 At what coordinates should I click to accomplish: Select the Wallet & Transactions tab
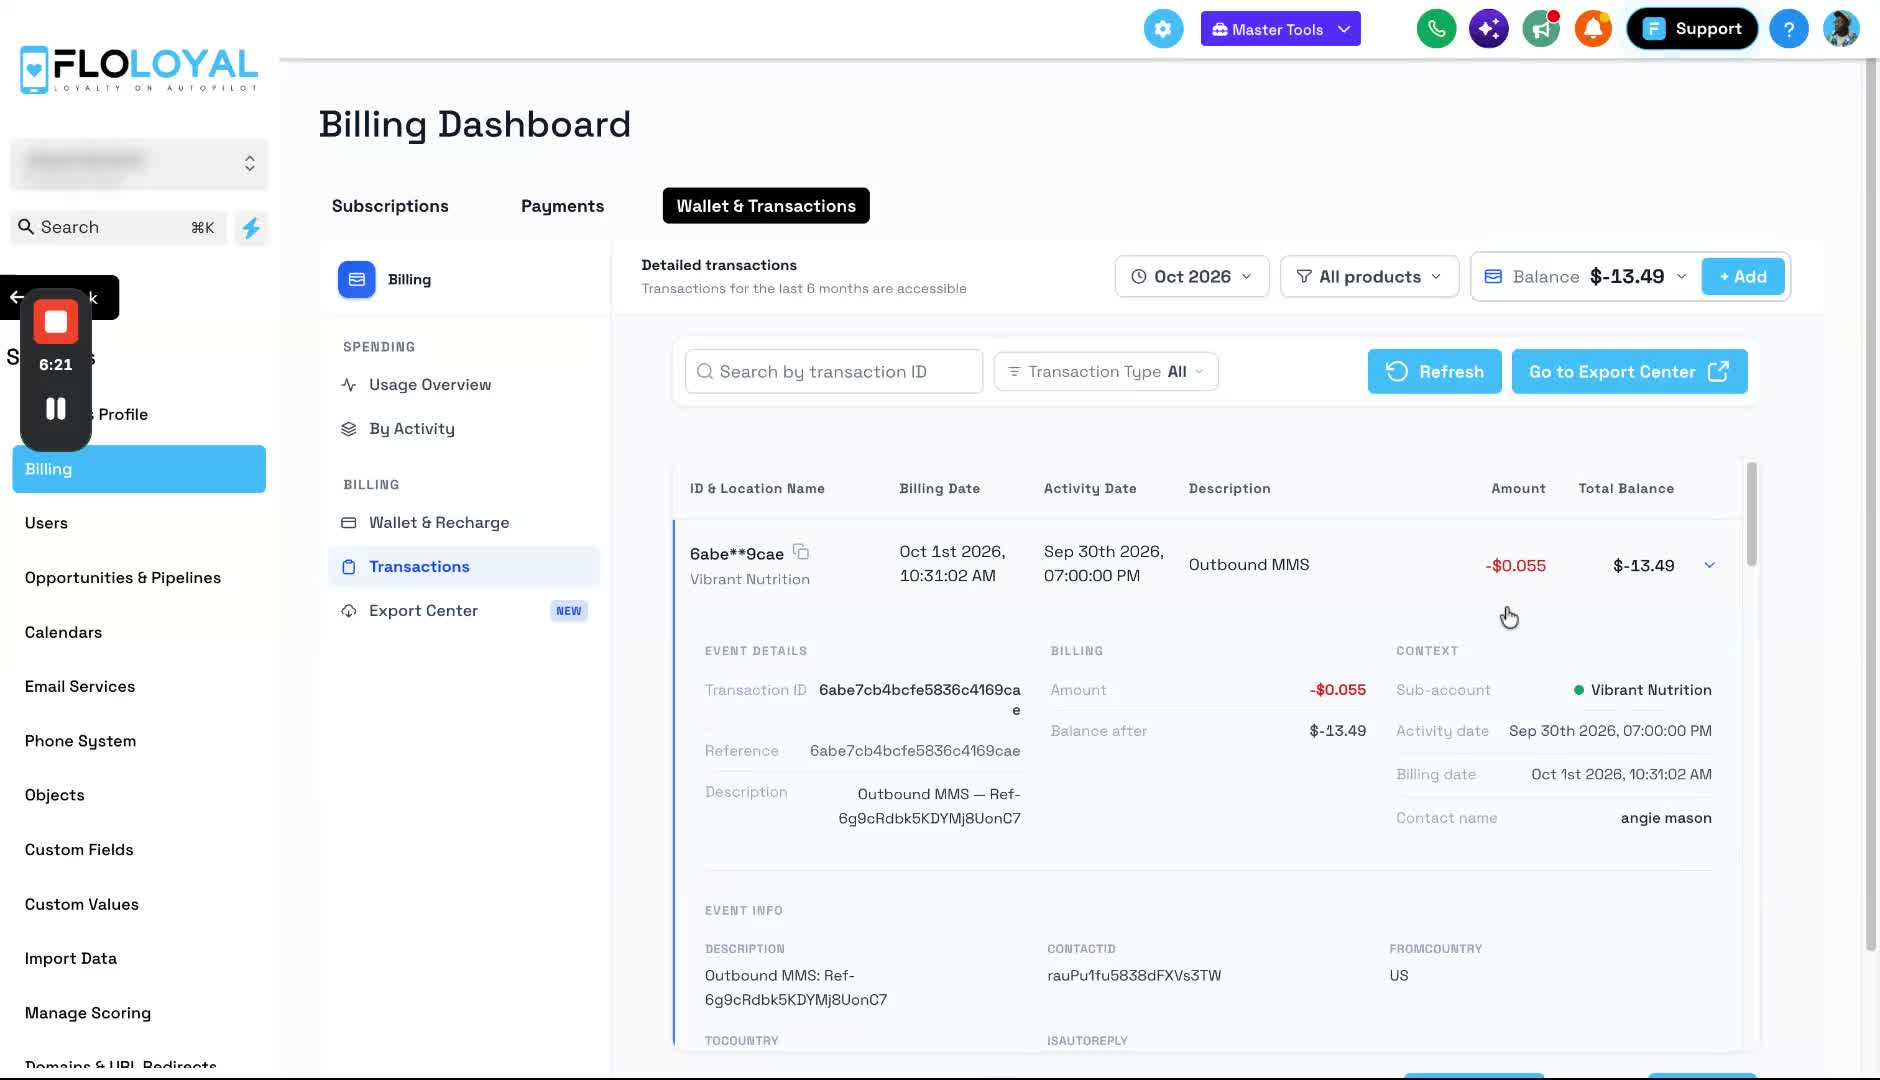pos(766,206)
